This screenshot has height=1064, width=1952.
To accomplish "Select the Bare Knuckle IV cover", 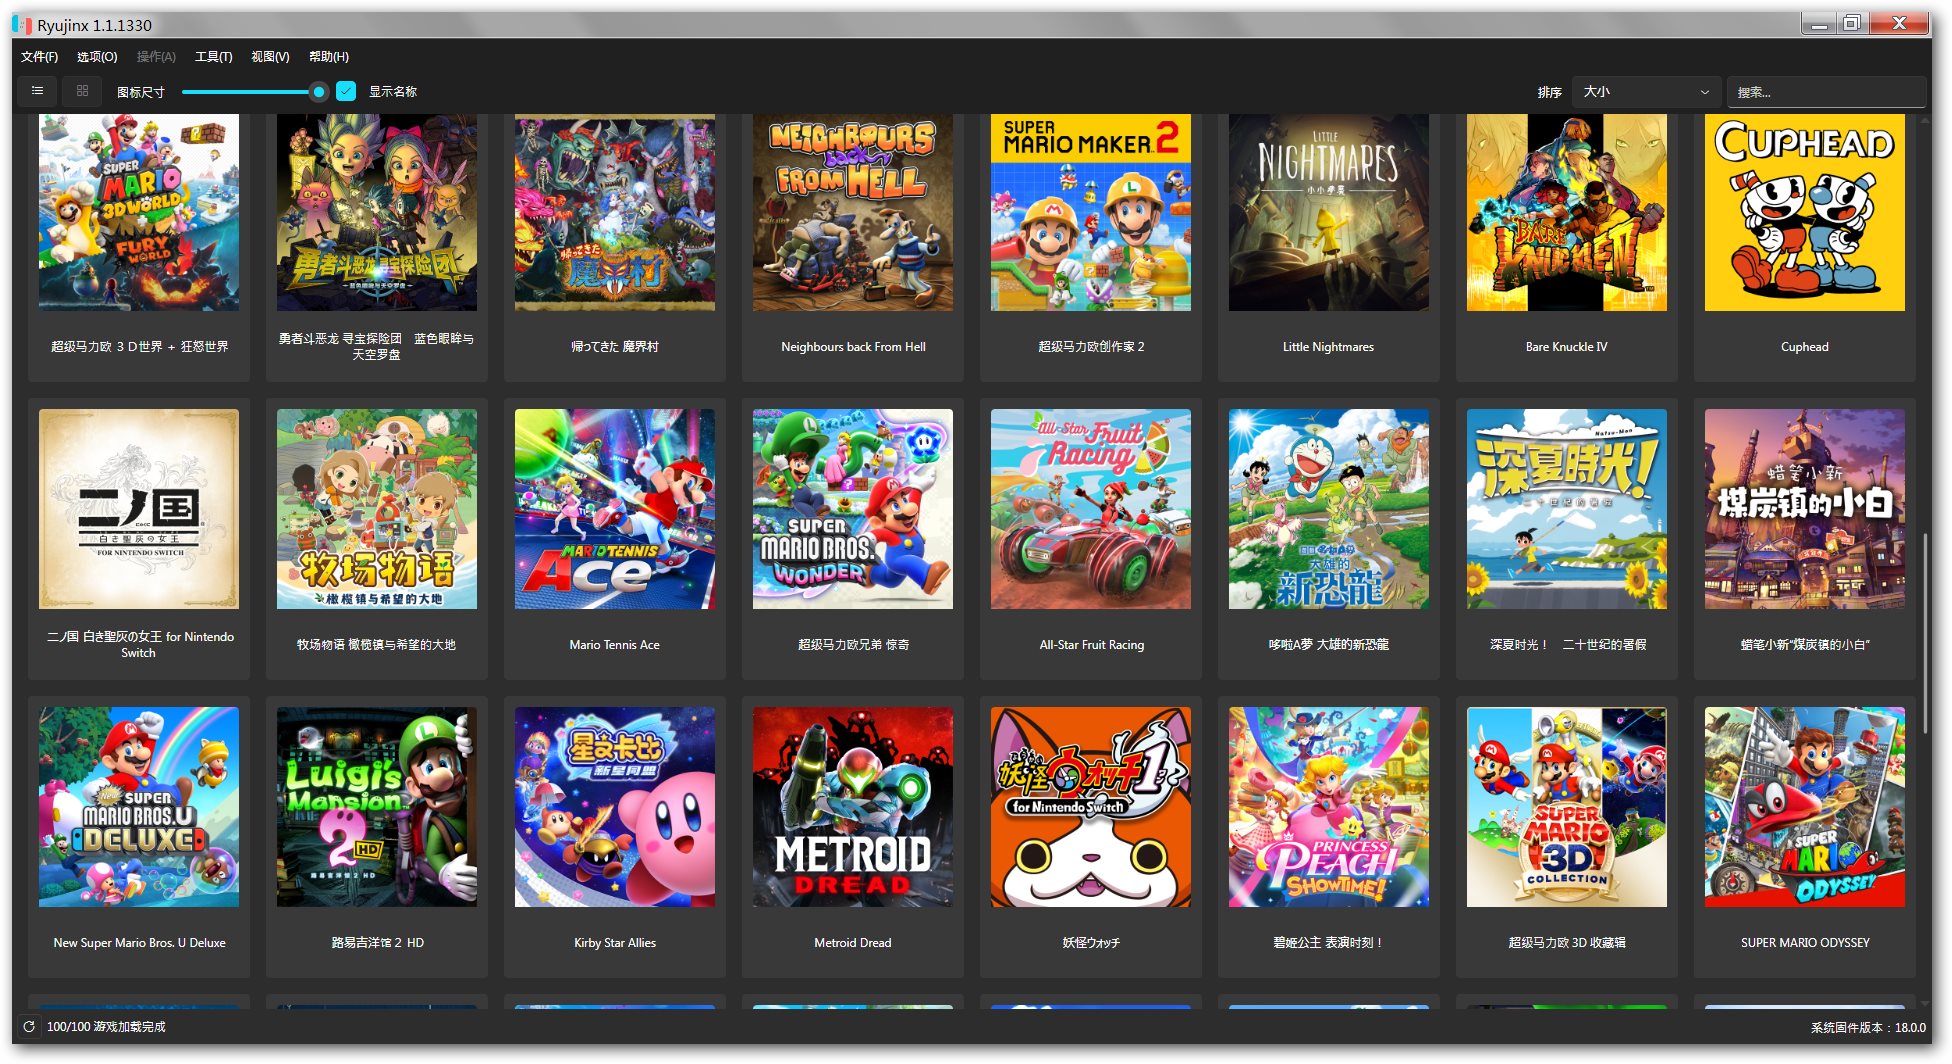I will click(1566, 212).
